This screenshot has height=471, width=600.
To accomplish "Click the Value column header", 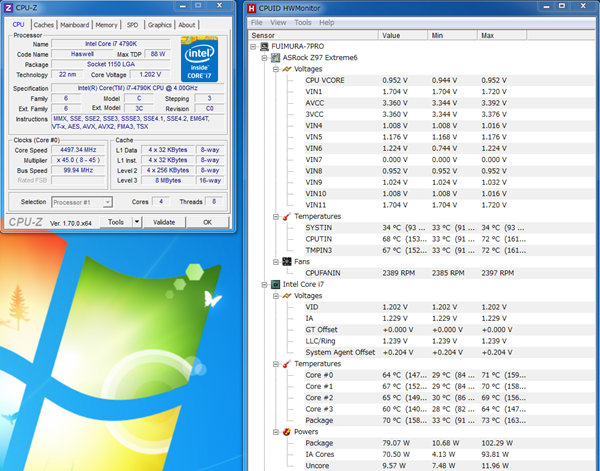I will click(403, 36).
